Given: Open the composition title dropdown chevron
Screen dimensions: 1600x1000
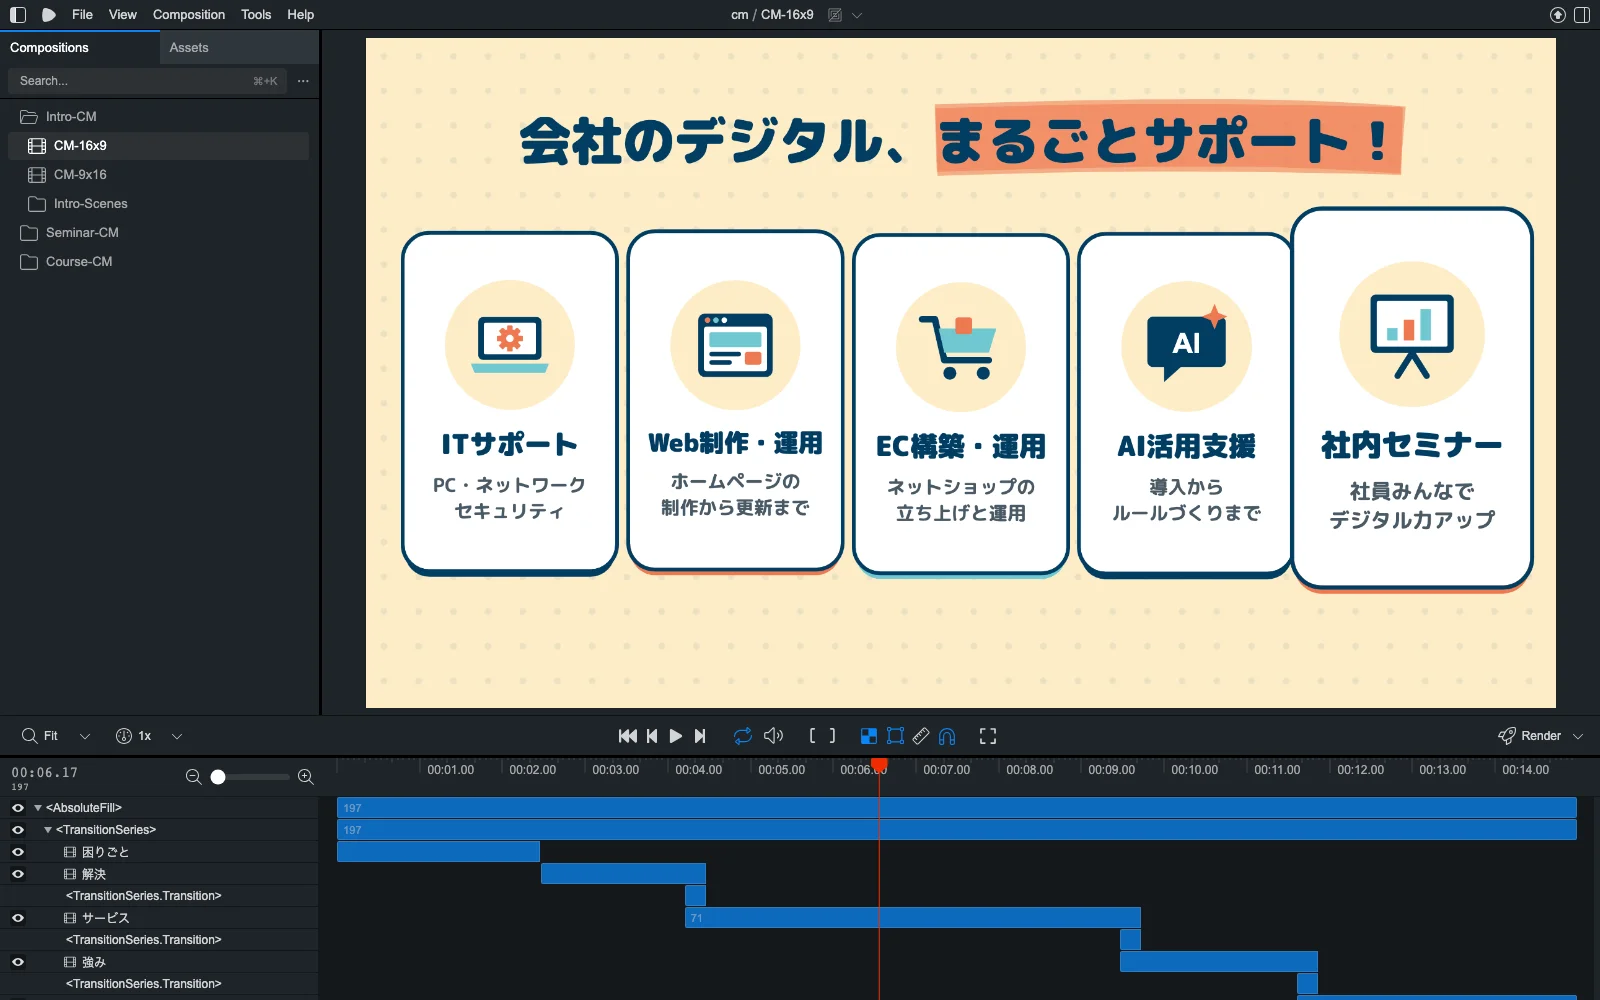Looking at the screenshot, I should (x=857, y=15).
